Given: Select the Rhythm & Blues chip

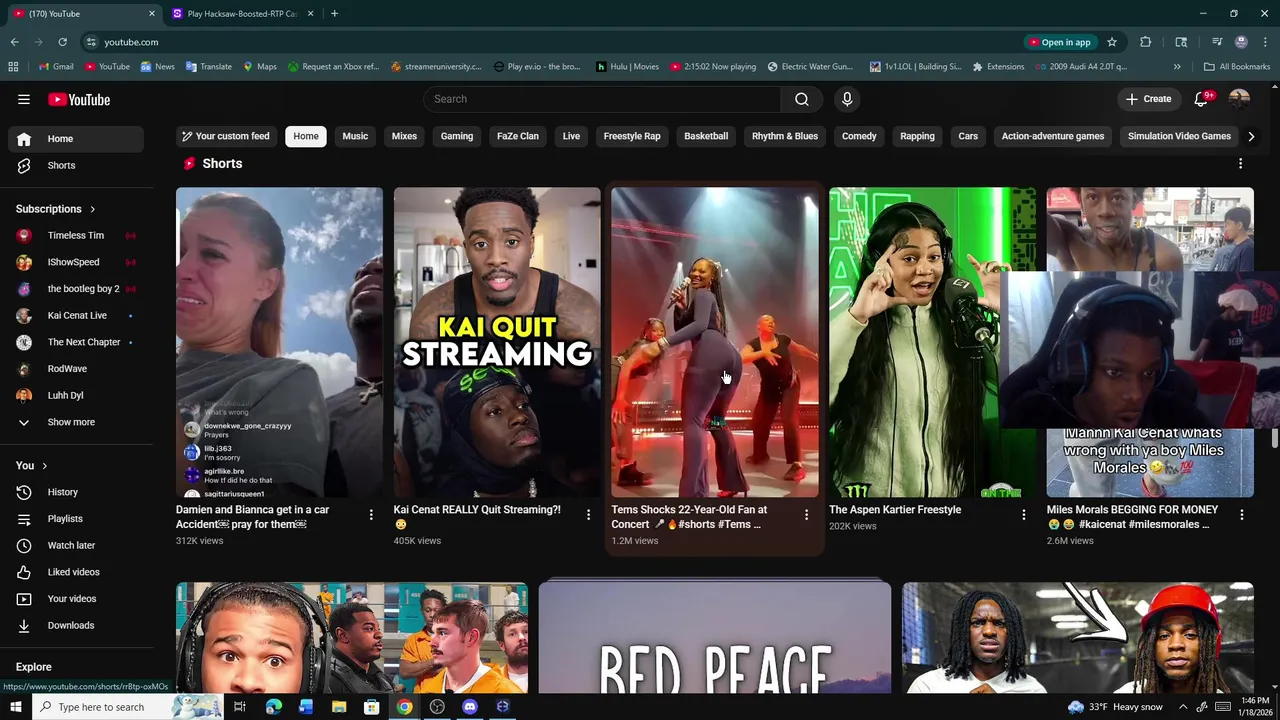Looking at the screenshot, I should [785, 136].
